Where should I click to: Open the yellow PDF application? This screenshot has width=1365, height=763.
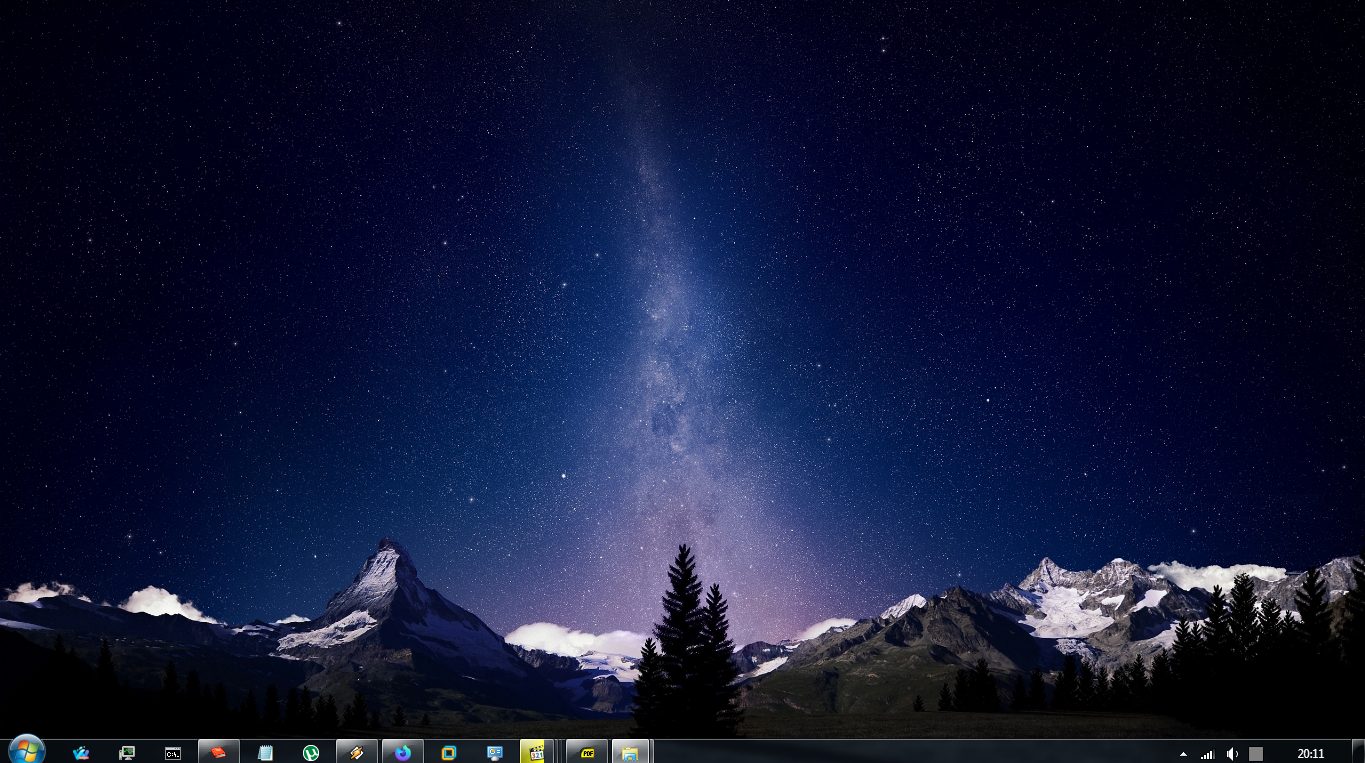point(587,753)
